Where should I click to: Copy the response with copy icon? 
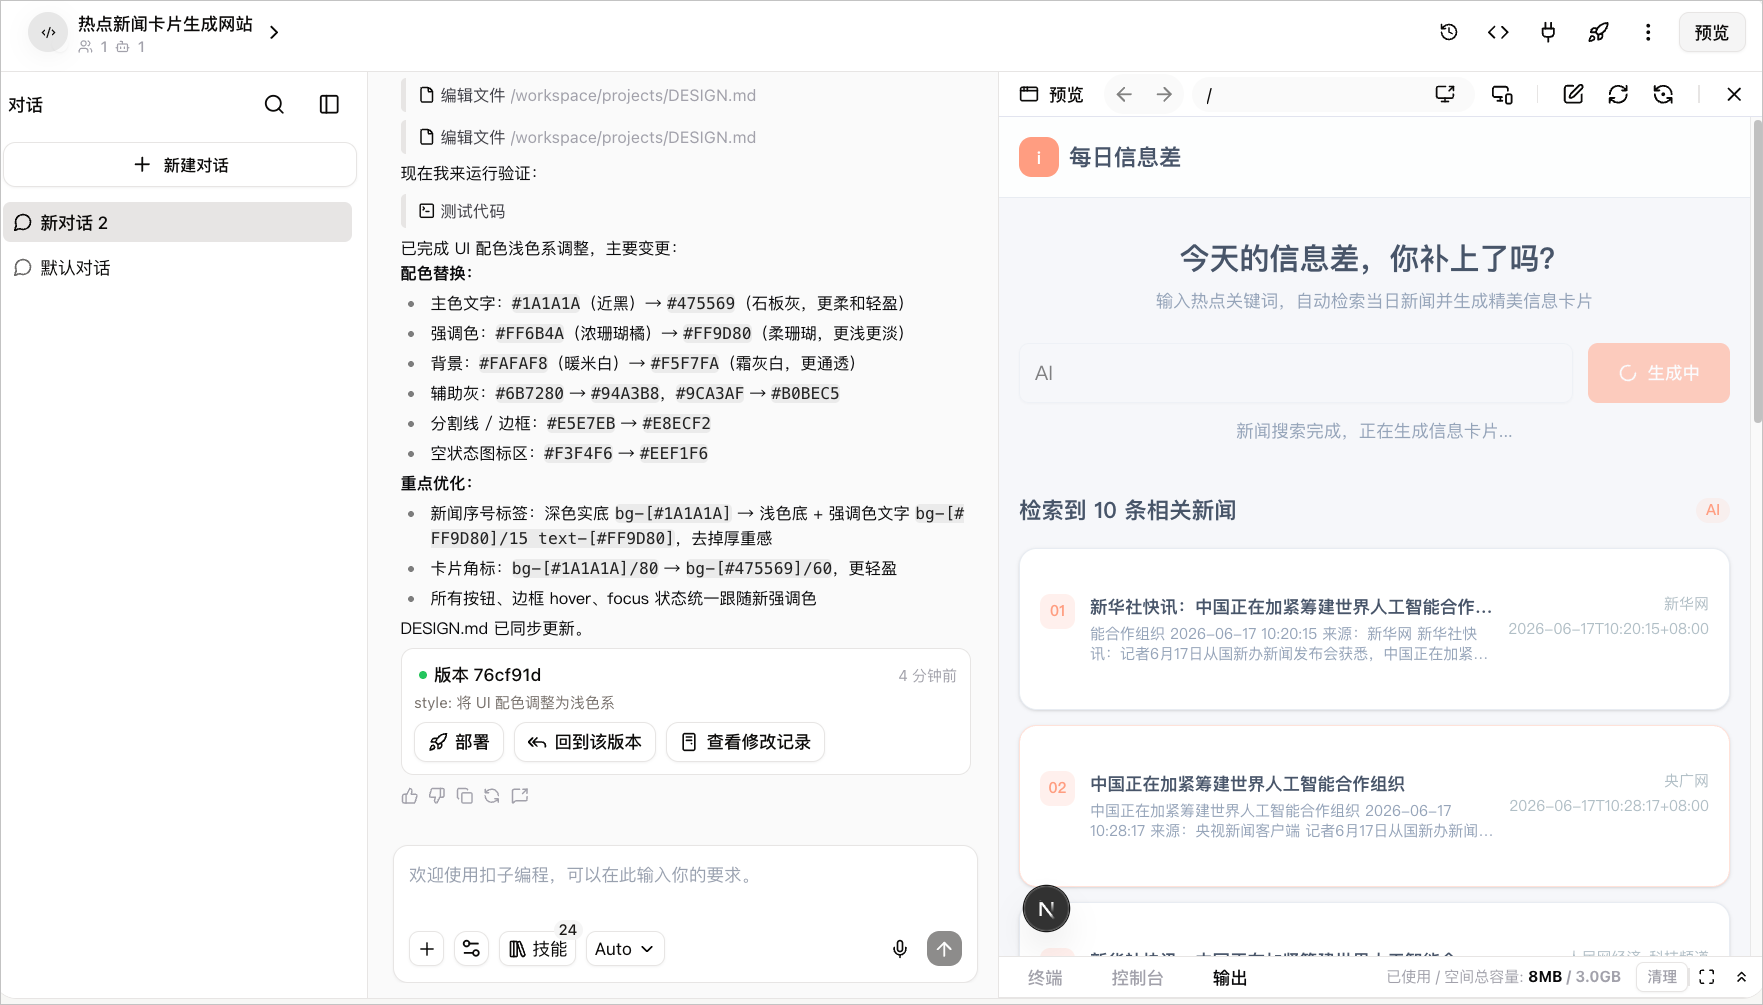coord(464,796)
